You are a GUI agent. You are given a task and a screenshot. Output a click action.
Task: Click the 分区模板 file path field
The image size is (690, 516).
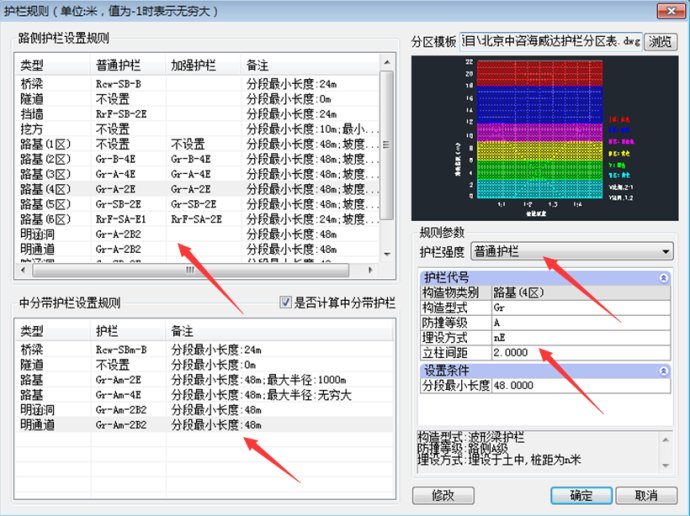tap(549, 41)
